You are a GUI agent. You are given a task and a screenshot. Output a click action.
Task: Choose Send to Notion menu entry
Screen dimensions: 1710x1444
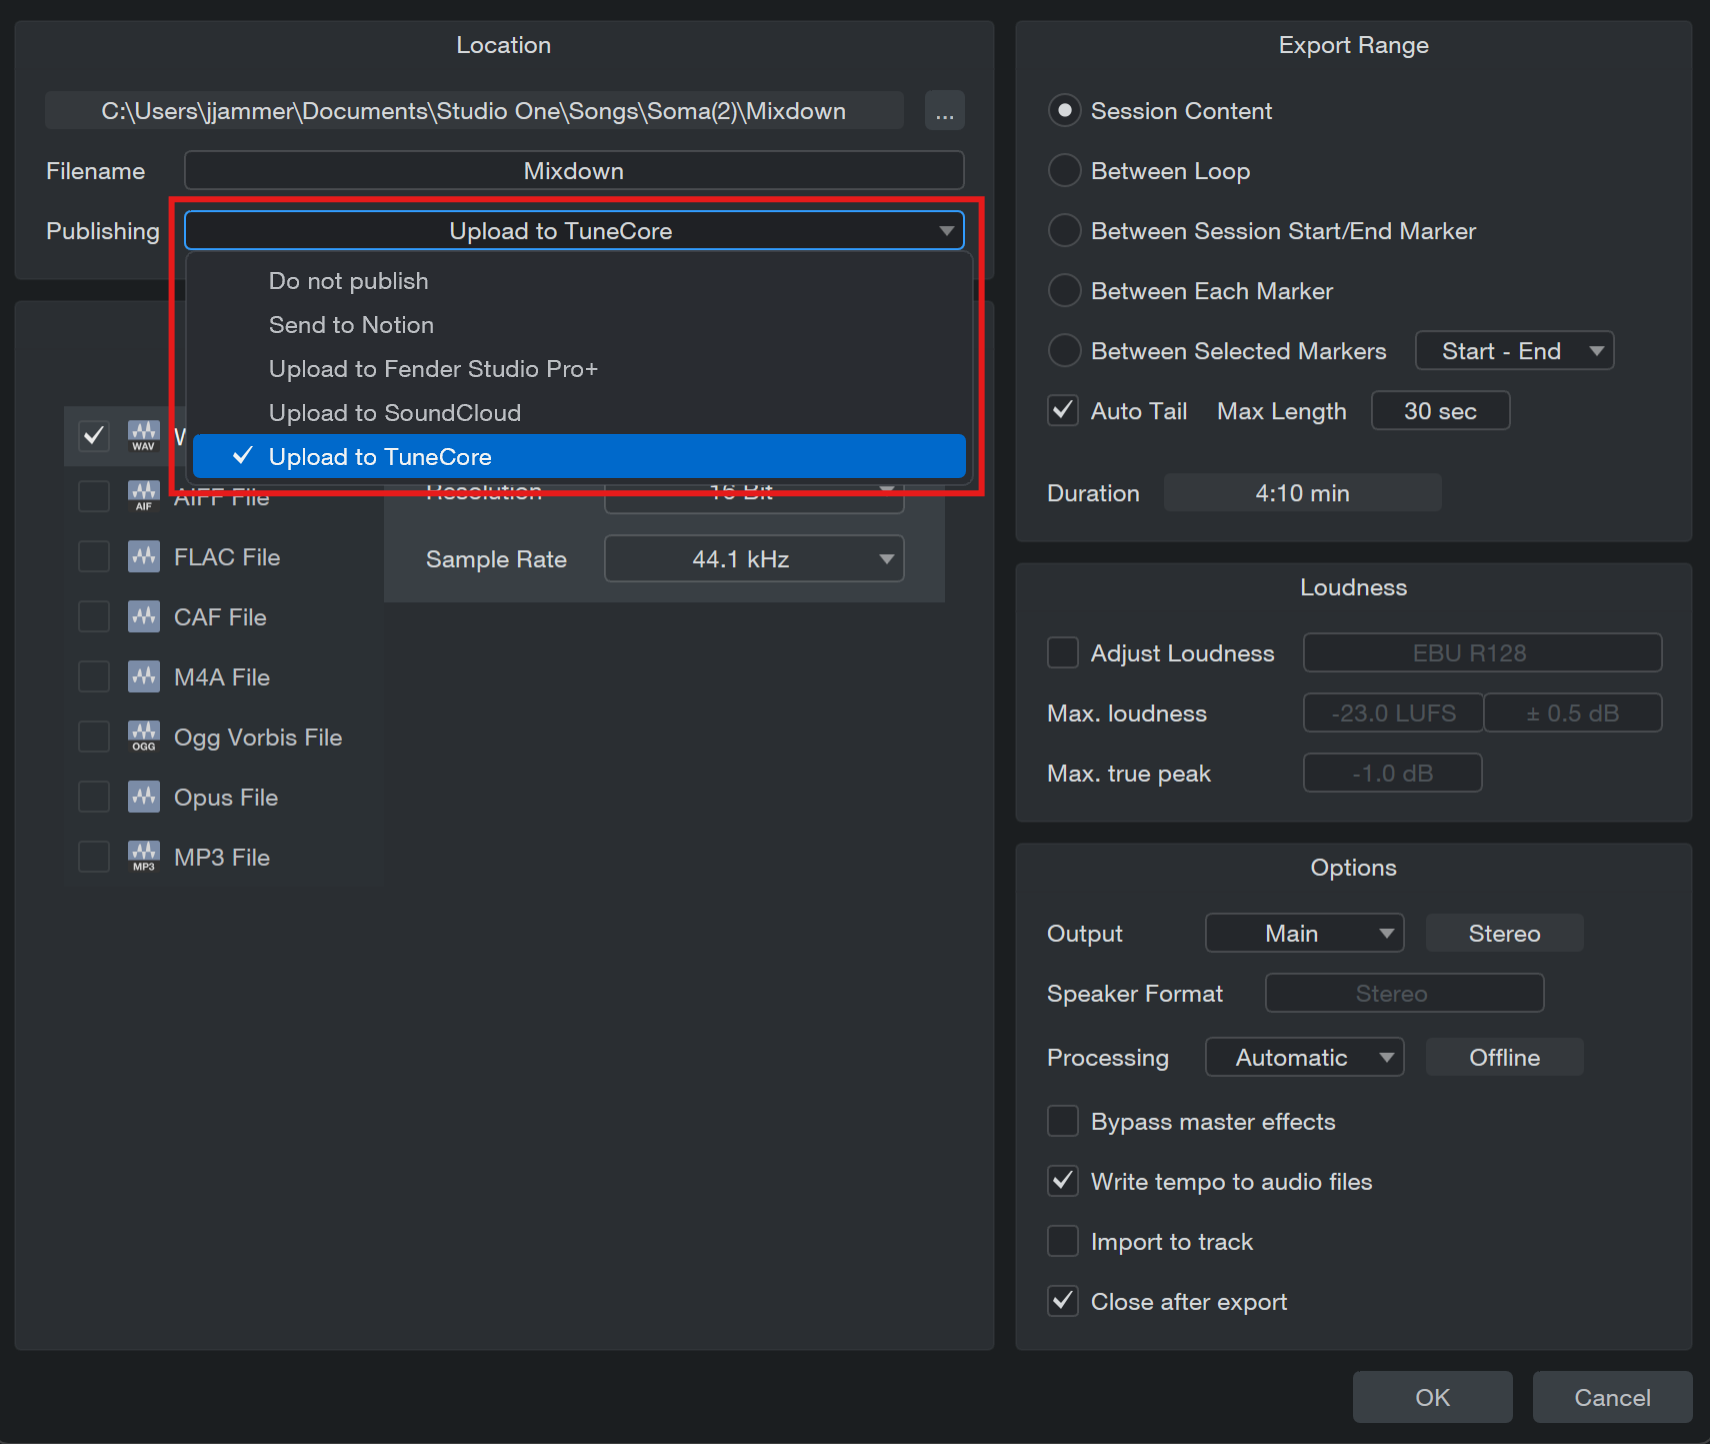[x=579, y=325]
